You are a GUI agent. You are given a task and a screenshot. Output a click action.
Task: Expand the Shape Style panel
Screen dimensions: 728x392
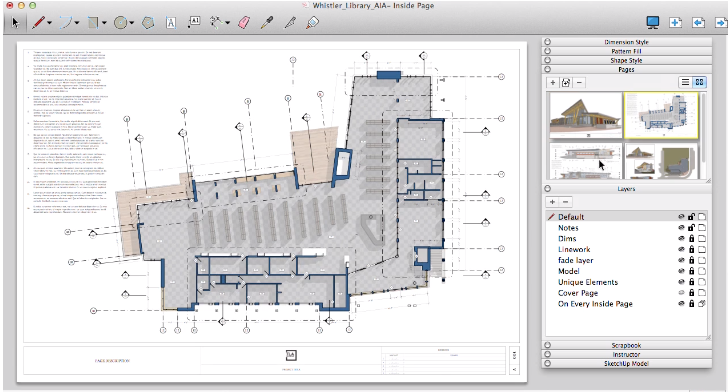pos(626,60)
